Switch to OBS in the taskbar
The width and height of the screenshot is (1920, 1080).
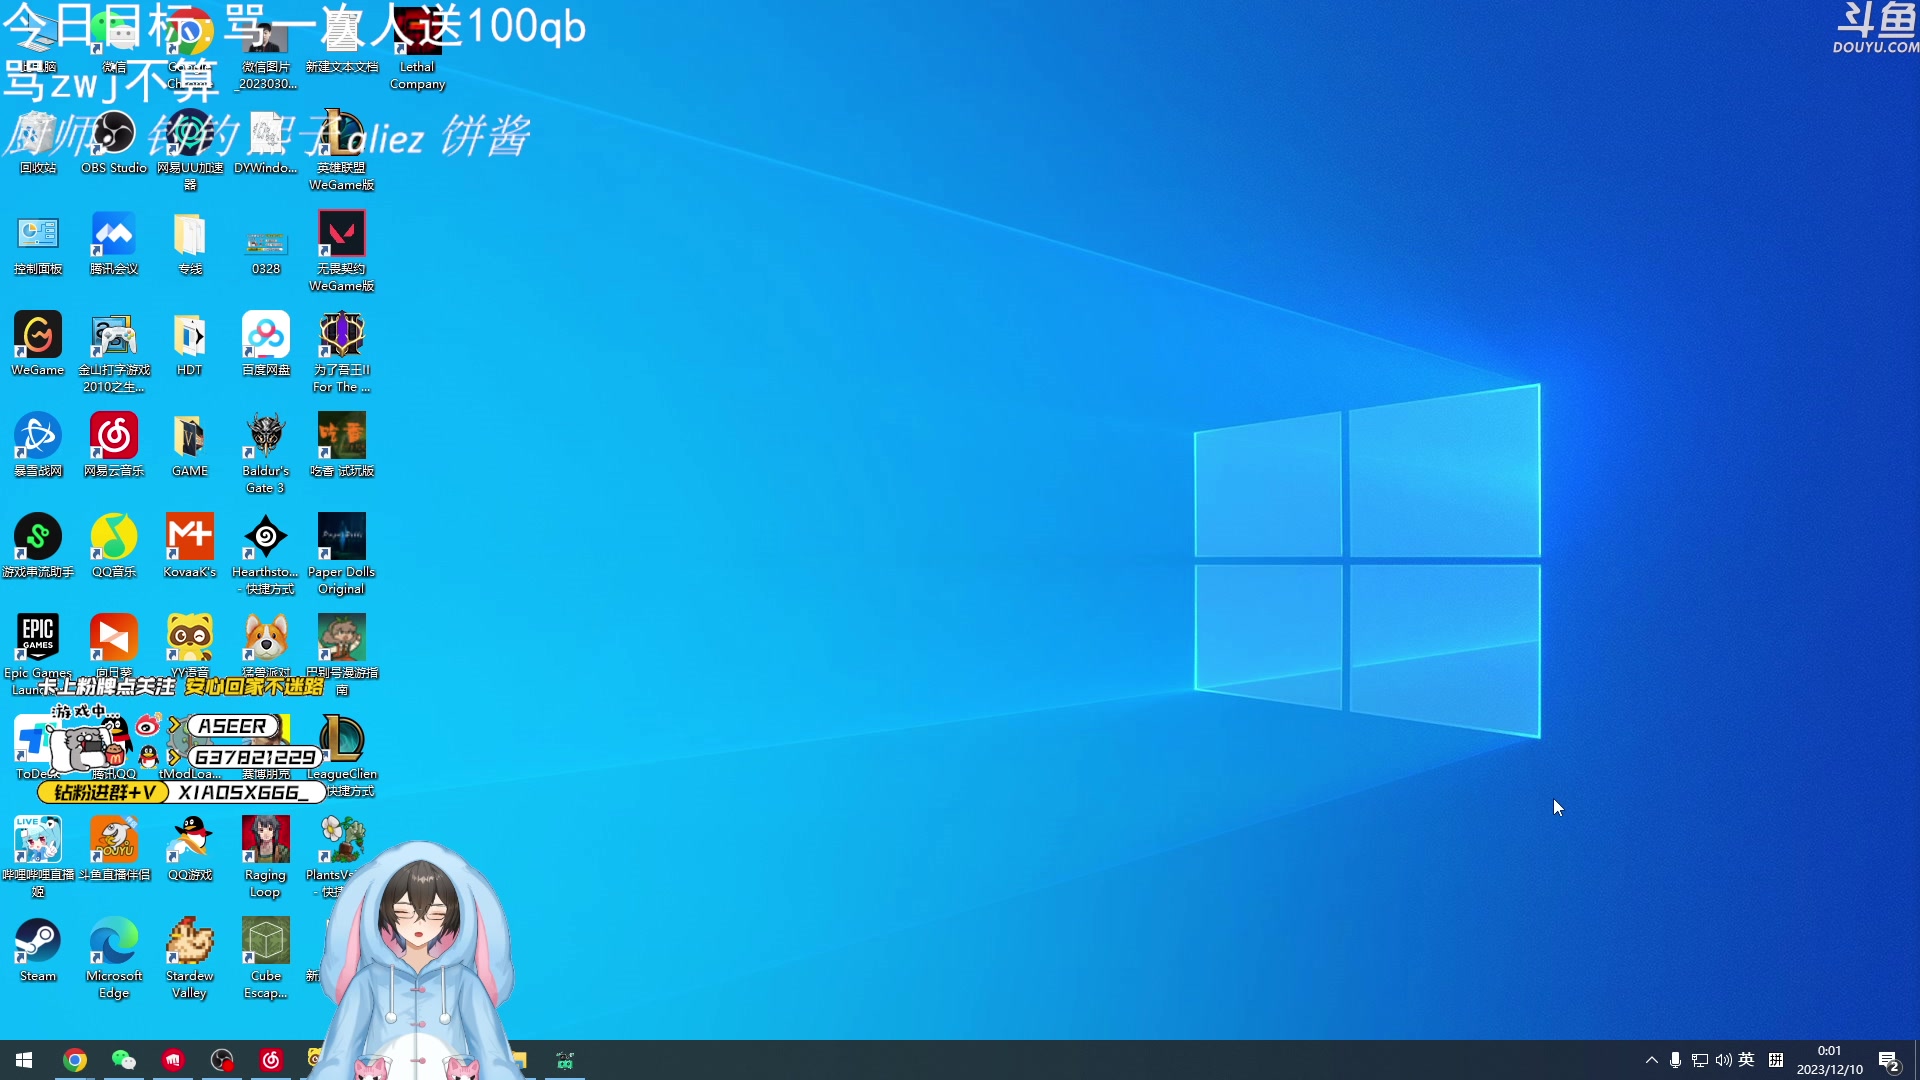(x=222, y=1060)
